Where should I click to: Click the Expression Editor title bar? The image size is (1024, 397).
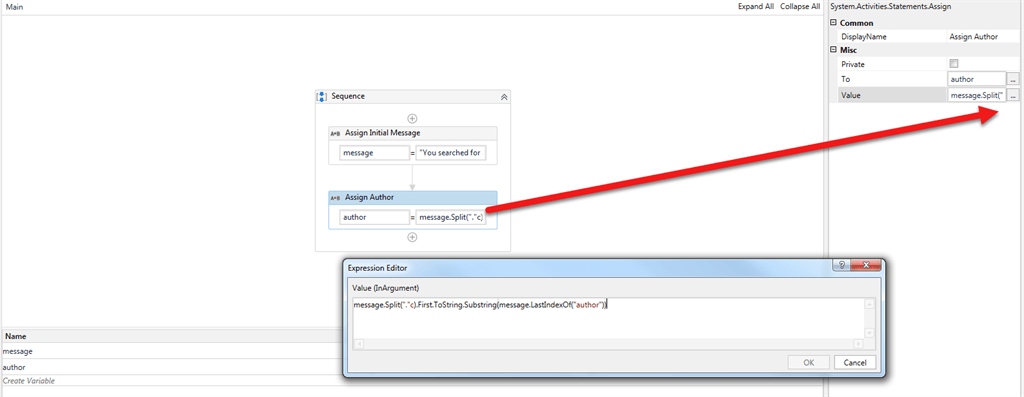[x=588, y=268]
